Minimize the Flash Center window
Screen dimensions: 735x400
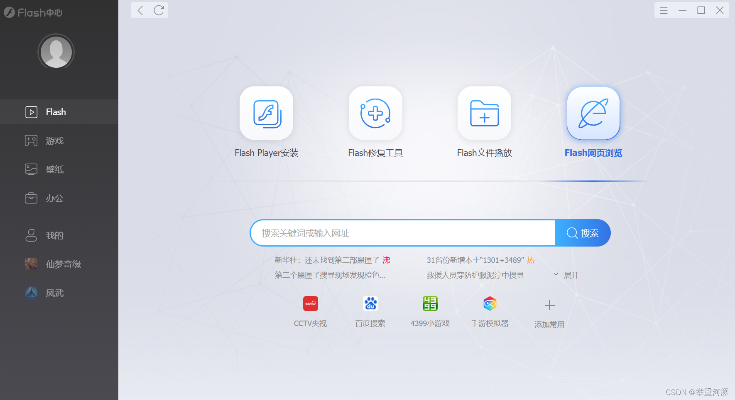682,10
